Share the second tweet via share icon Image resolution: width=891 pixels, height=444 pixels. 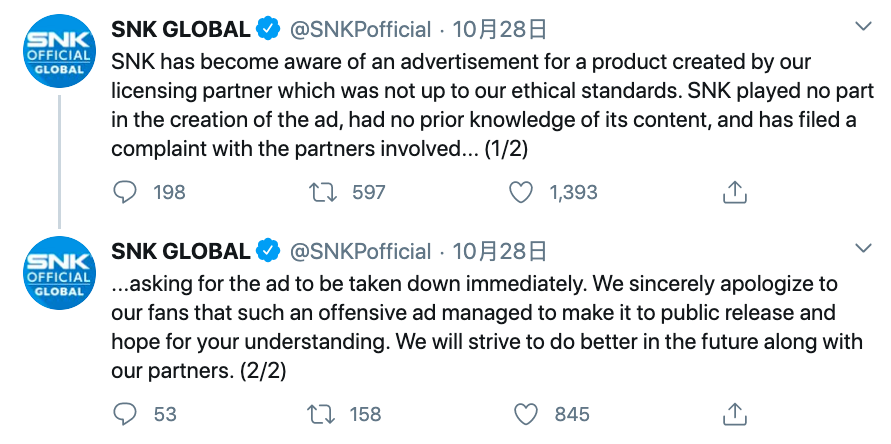click(734, 414)
